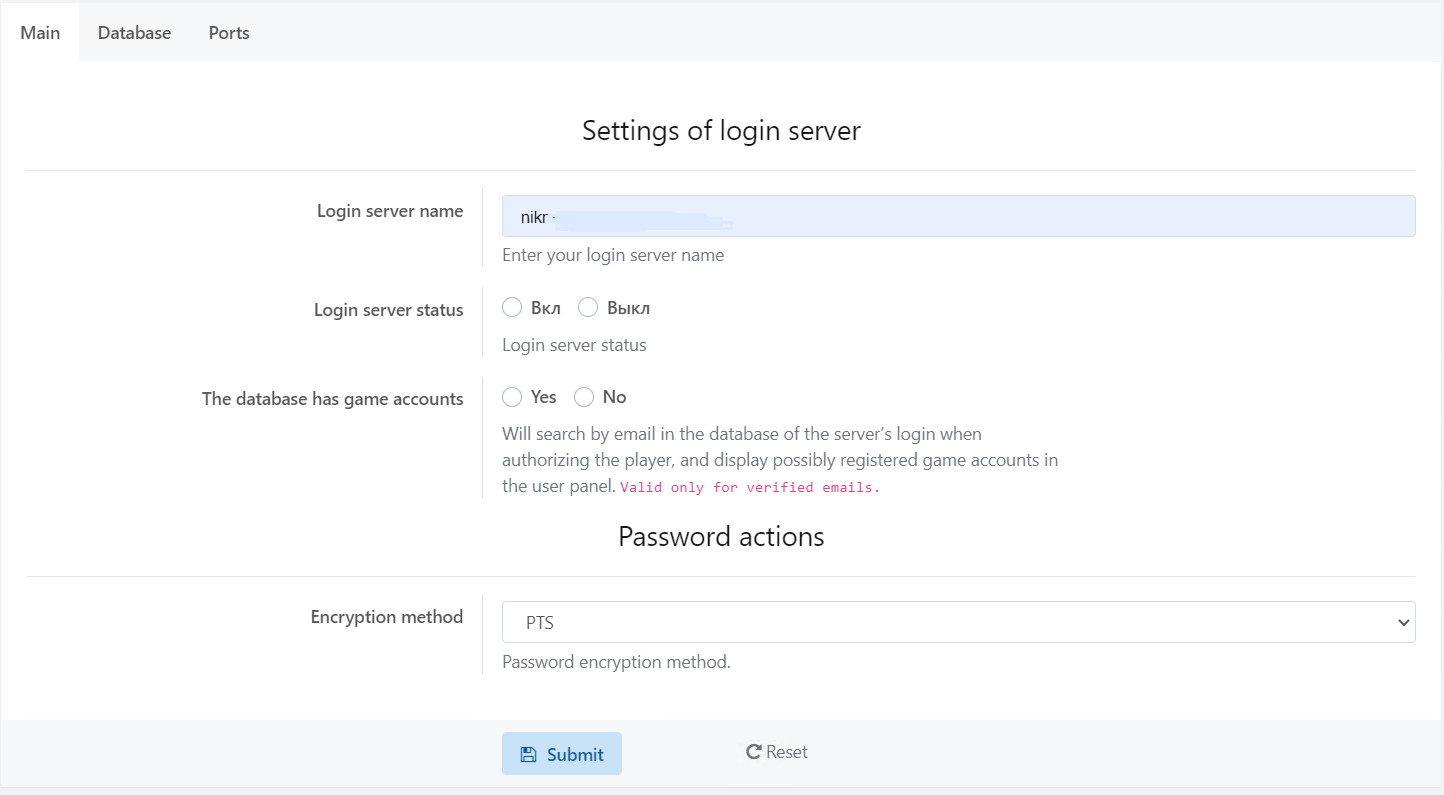Focus the Login server name input field
This screenshot has width=1444, height=795.
tap(958, 216)
